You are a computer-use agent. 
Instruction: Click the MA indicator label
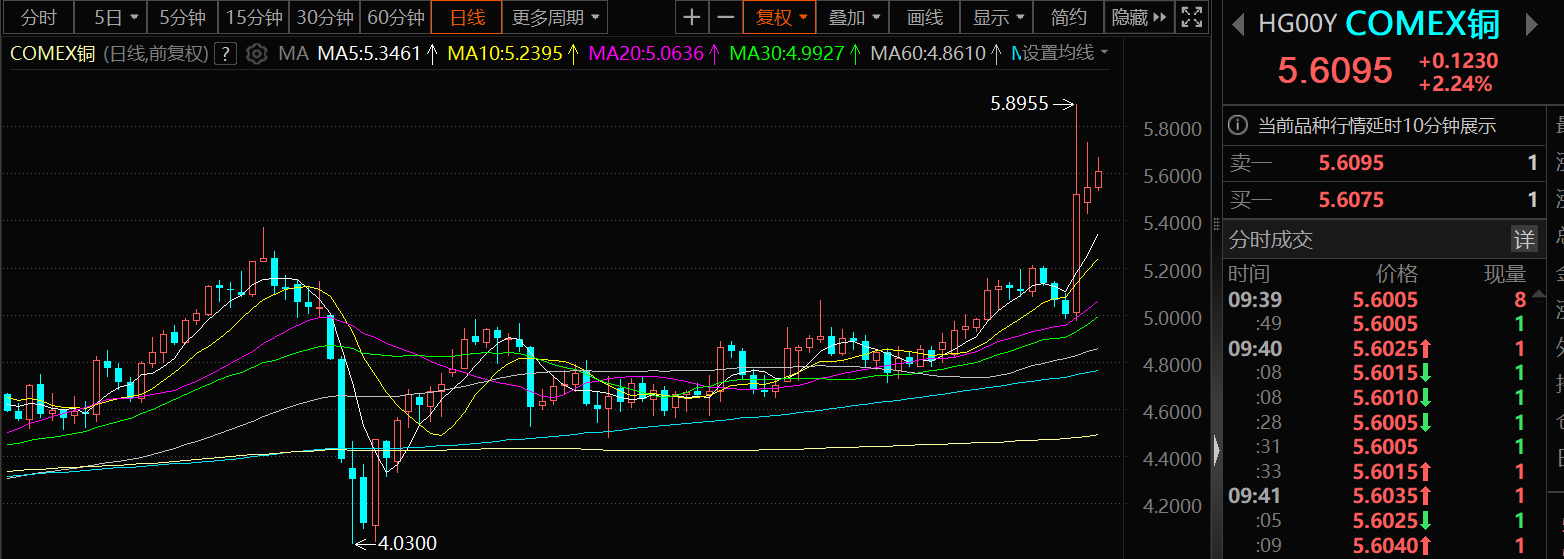pyautogui.click(x=293, y=54)
